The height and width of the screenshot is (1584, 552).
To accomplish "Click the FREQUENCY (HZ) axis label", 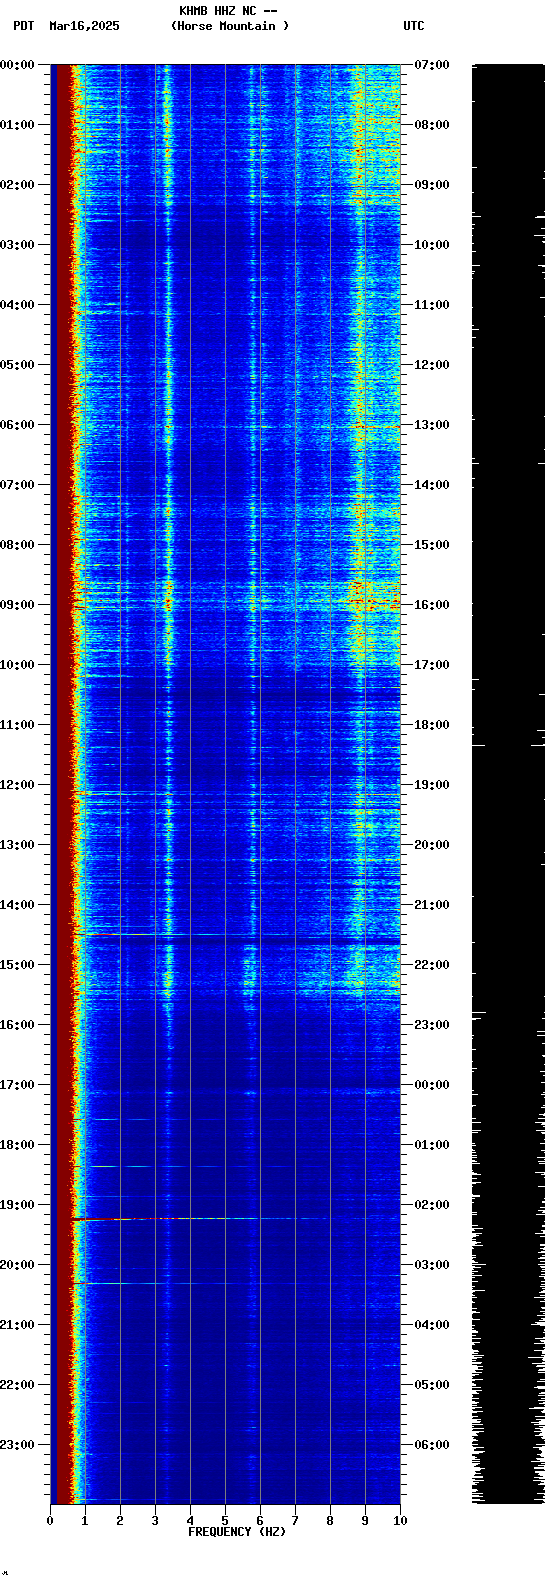I will pyautogui.click(x=237, y=1531).
